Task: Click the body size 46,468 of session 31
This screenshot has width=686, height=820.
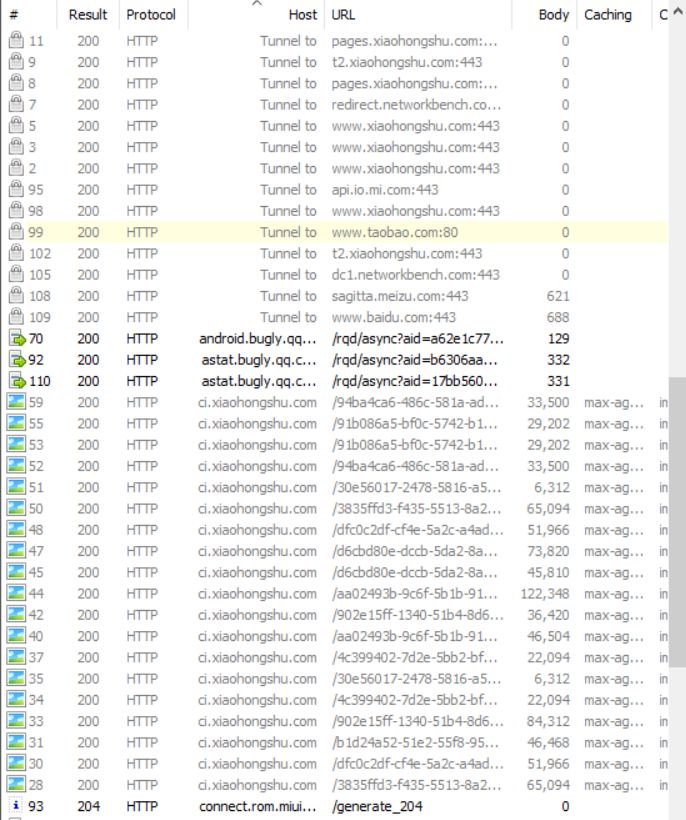Action: click(548, 743)
